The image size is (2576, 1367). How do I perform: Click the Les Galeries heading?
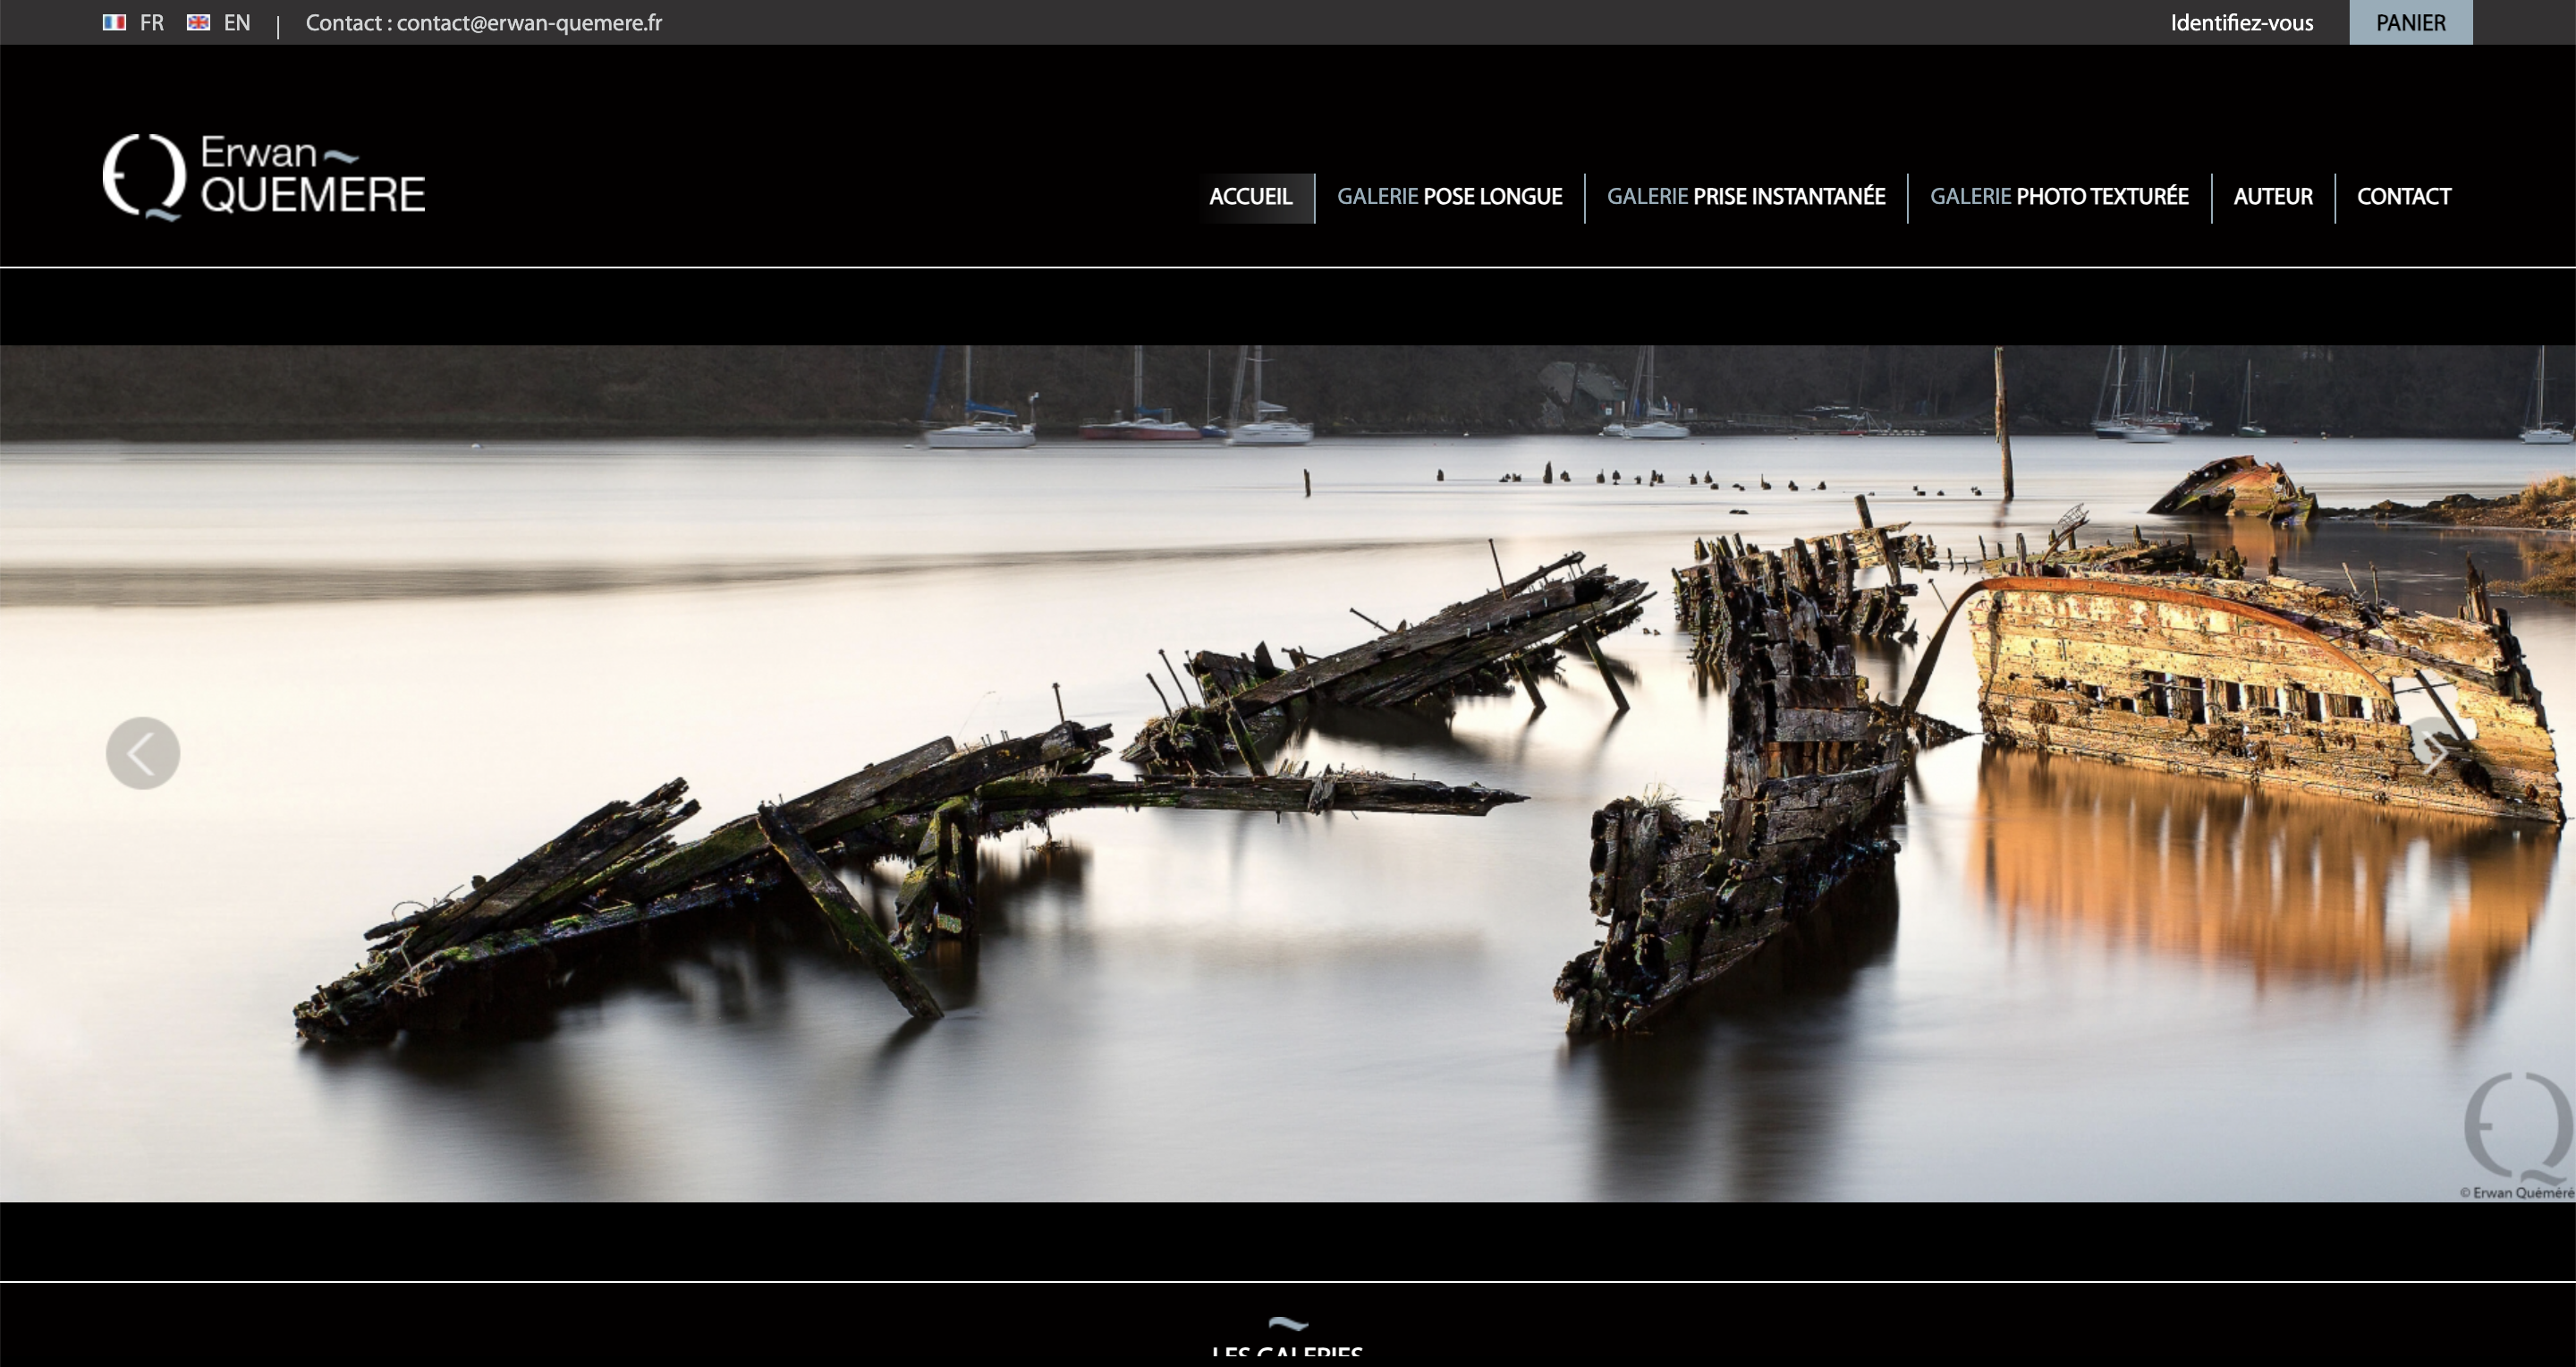point(1287,1353)
